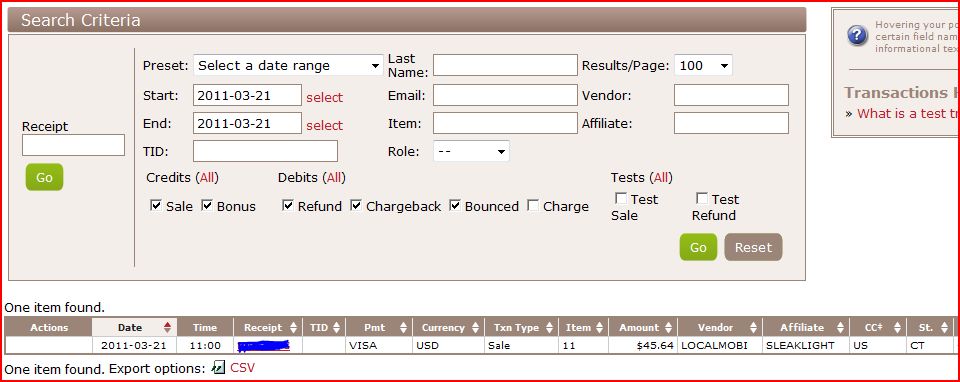Click the Affiliate input field
This screenshot has width=960, height=382.
point(731,123)
